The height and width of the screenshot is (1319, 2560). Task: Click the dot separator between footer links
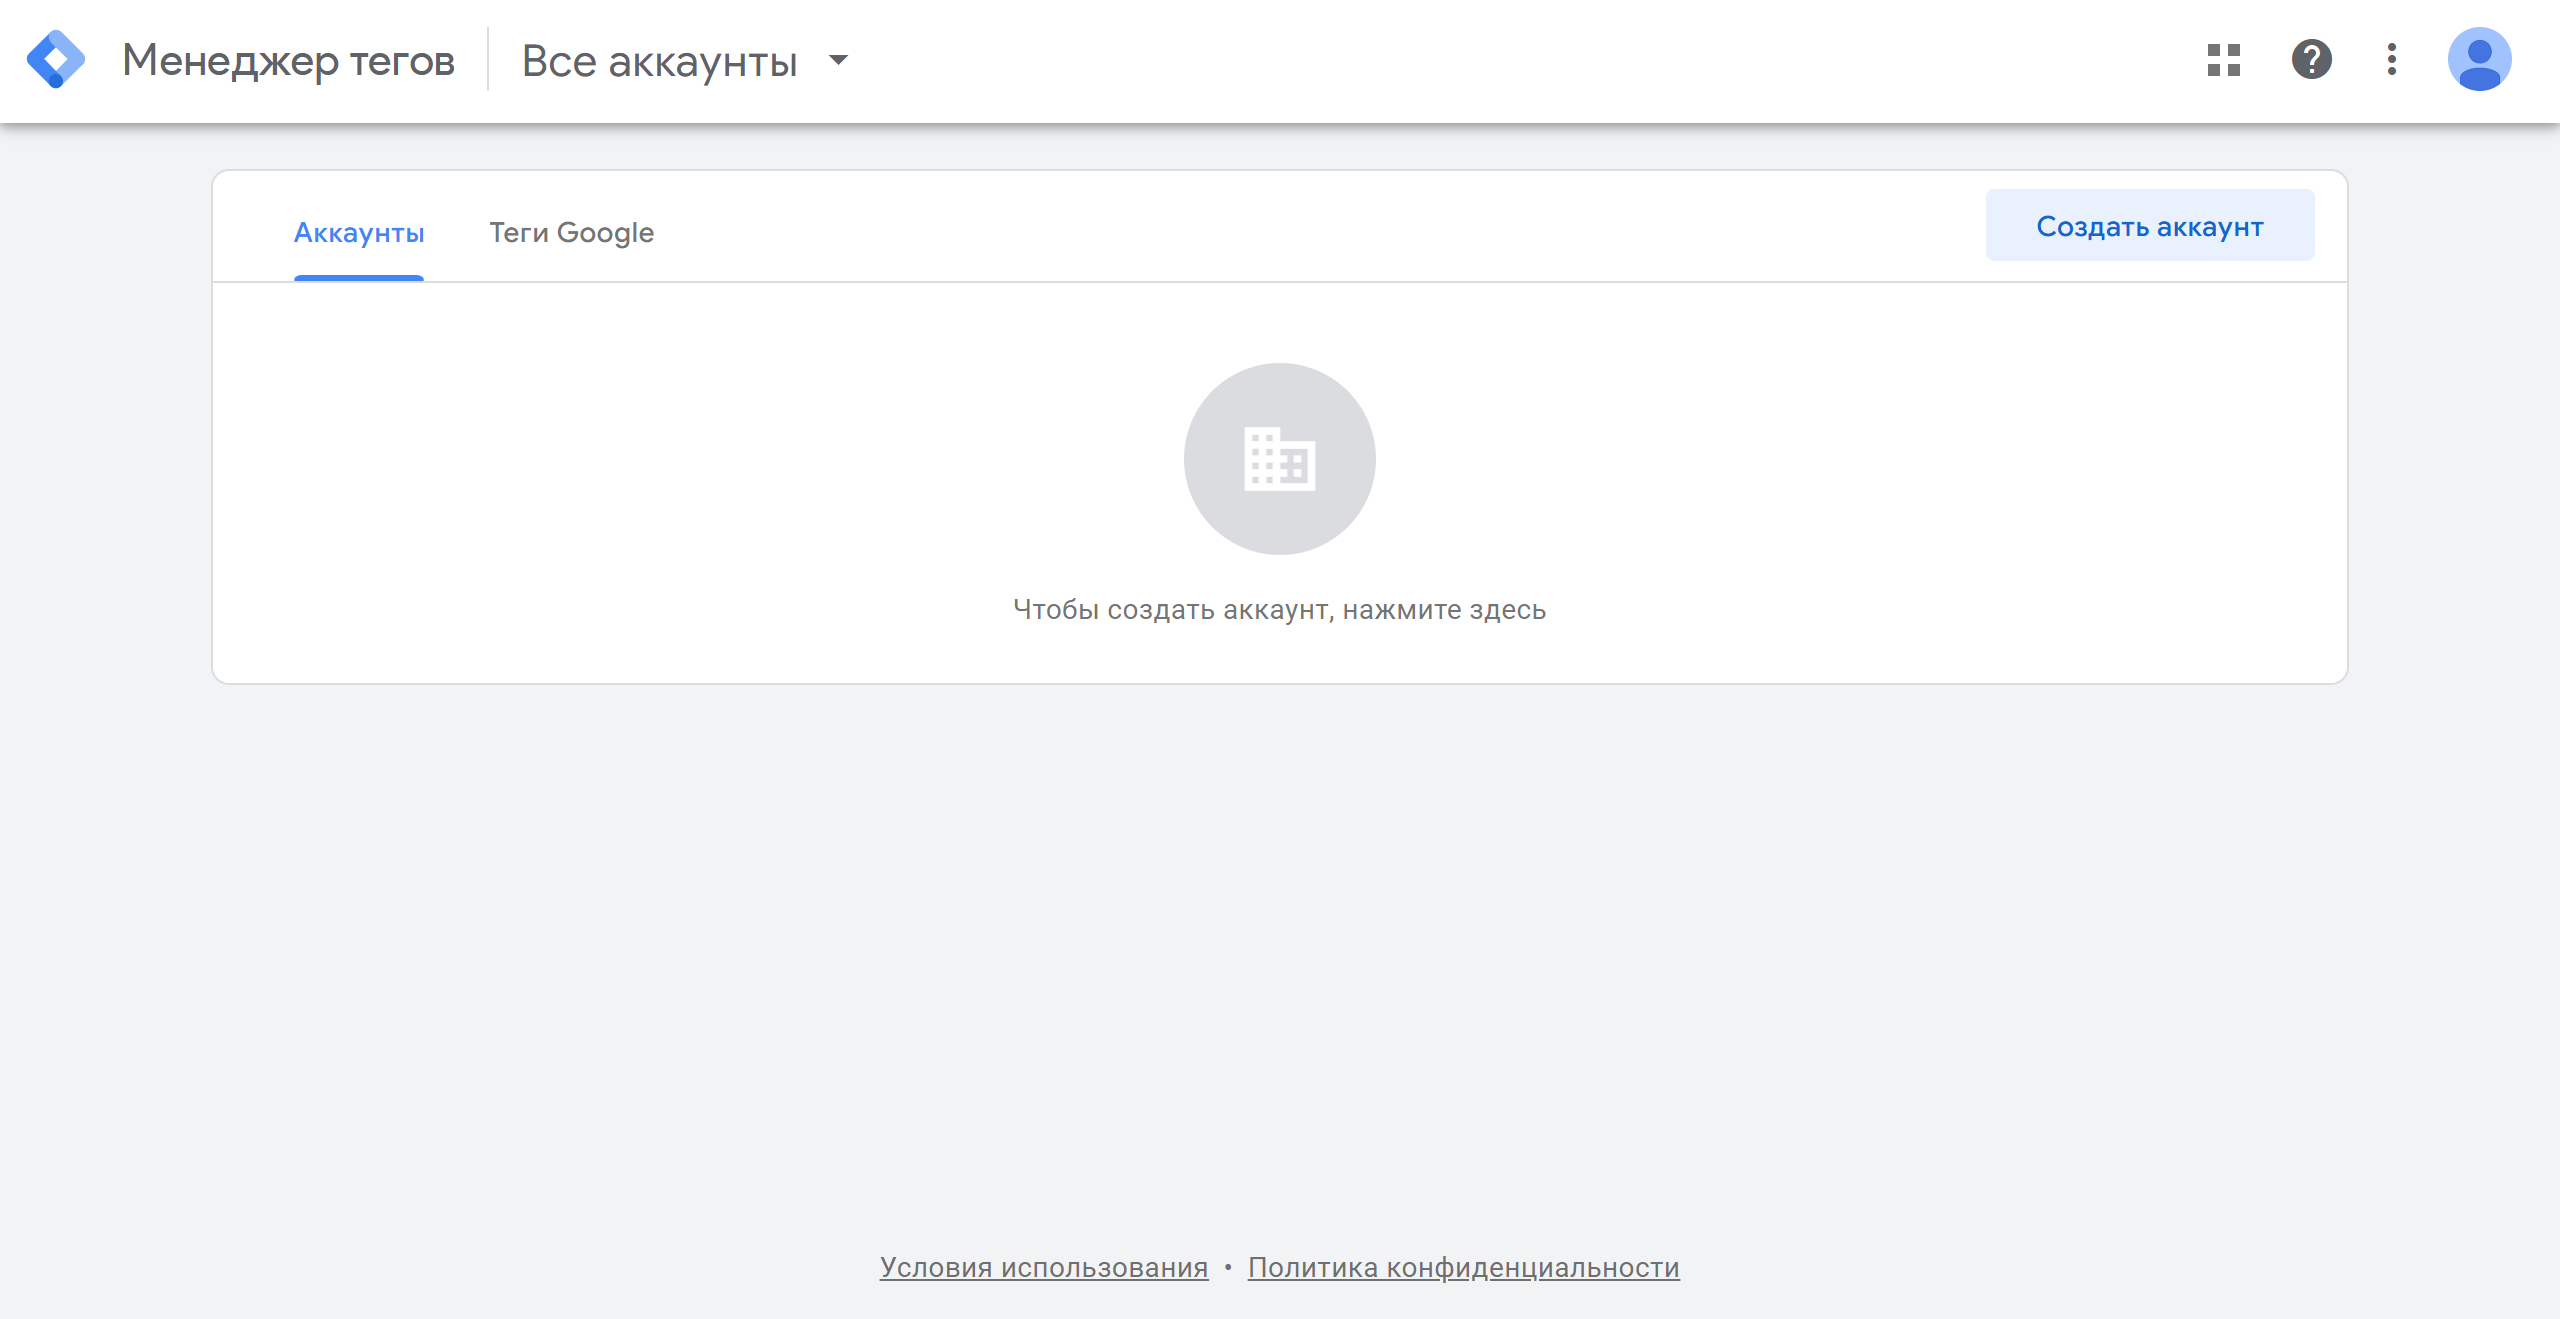(1228, 1267)
